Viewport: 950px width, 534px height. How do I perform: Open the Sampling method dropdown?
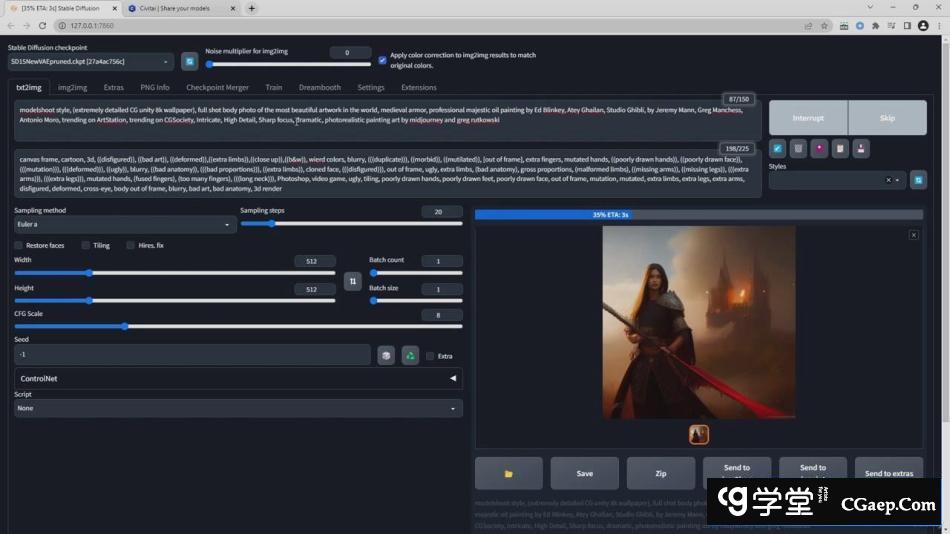[125, 225]
